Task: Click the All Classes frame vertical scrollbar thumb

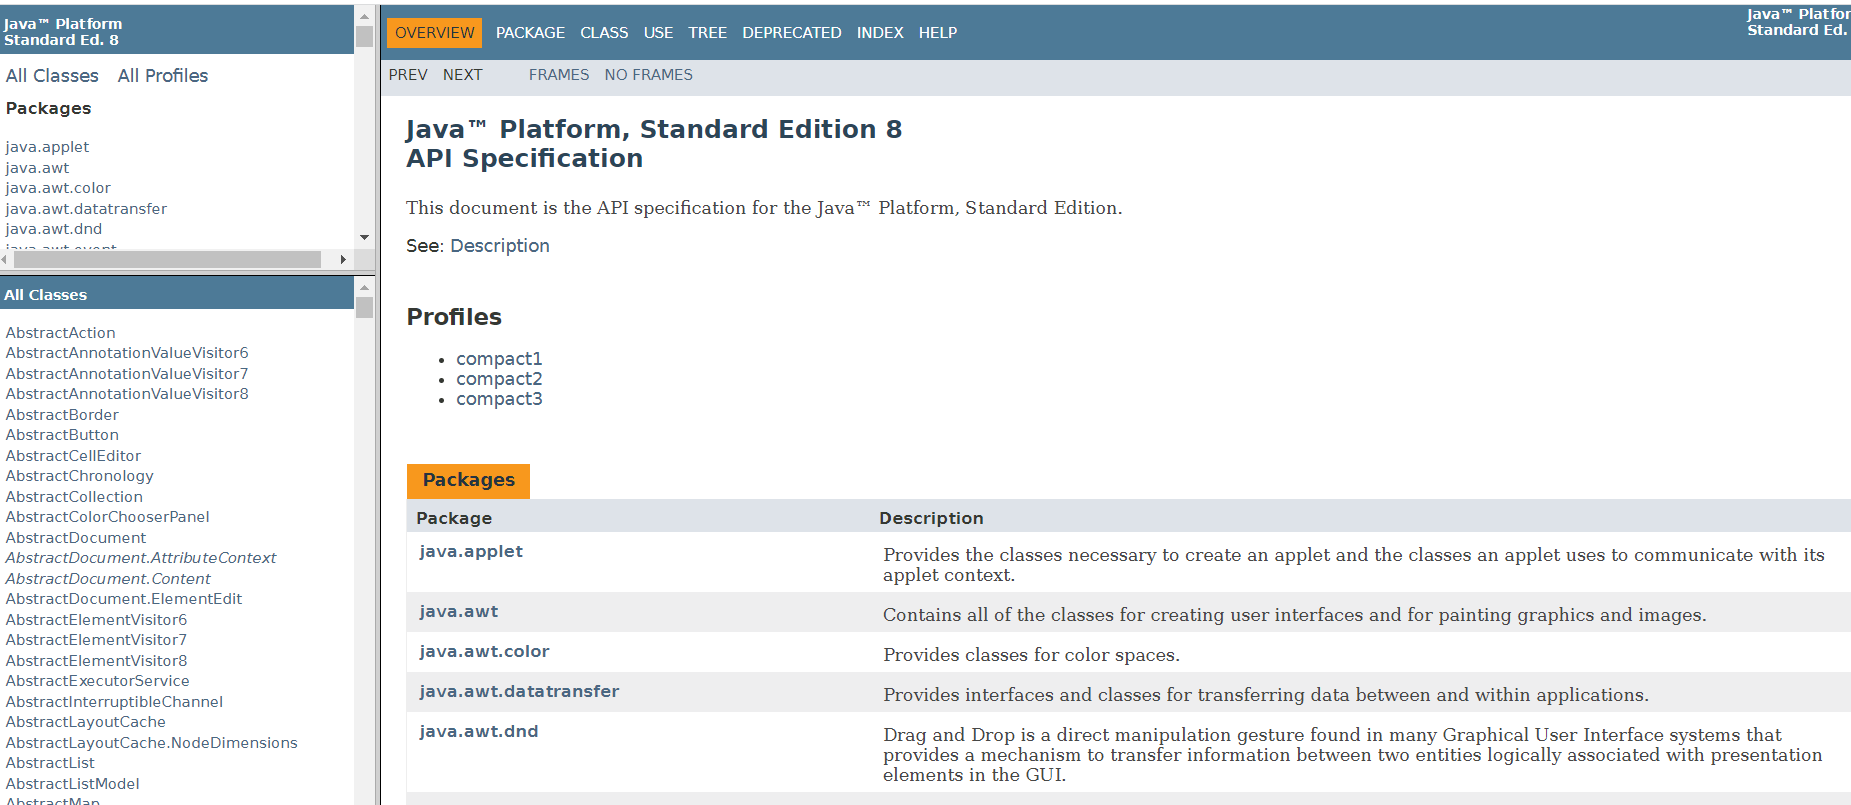Action: point(364,307)
